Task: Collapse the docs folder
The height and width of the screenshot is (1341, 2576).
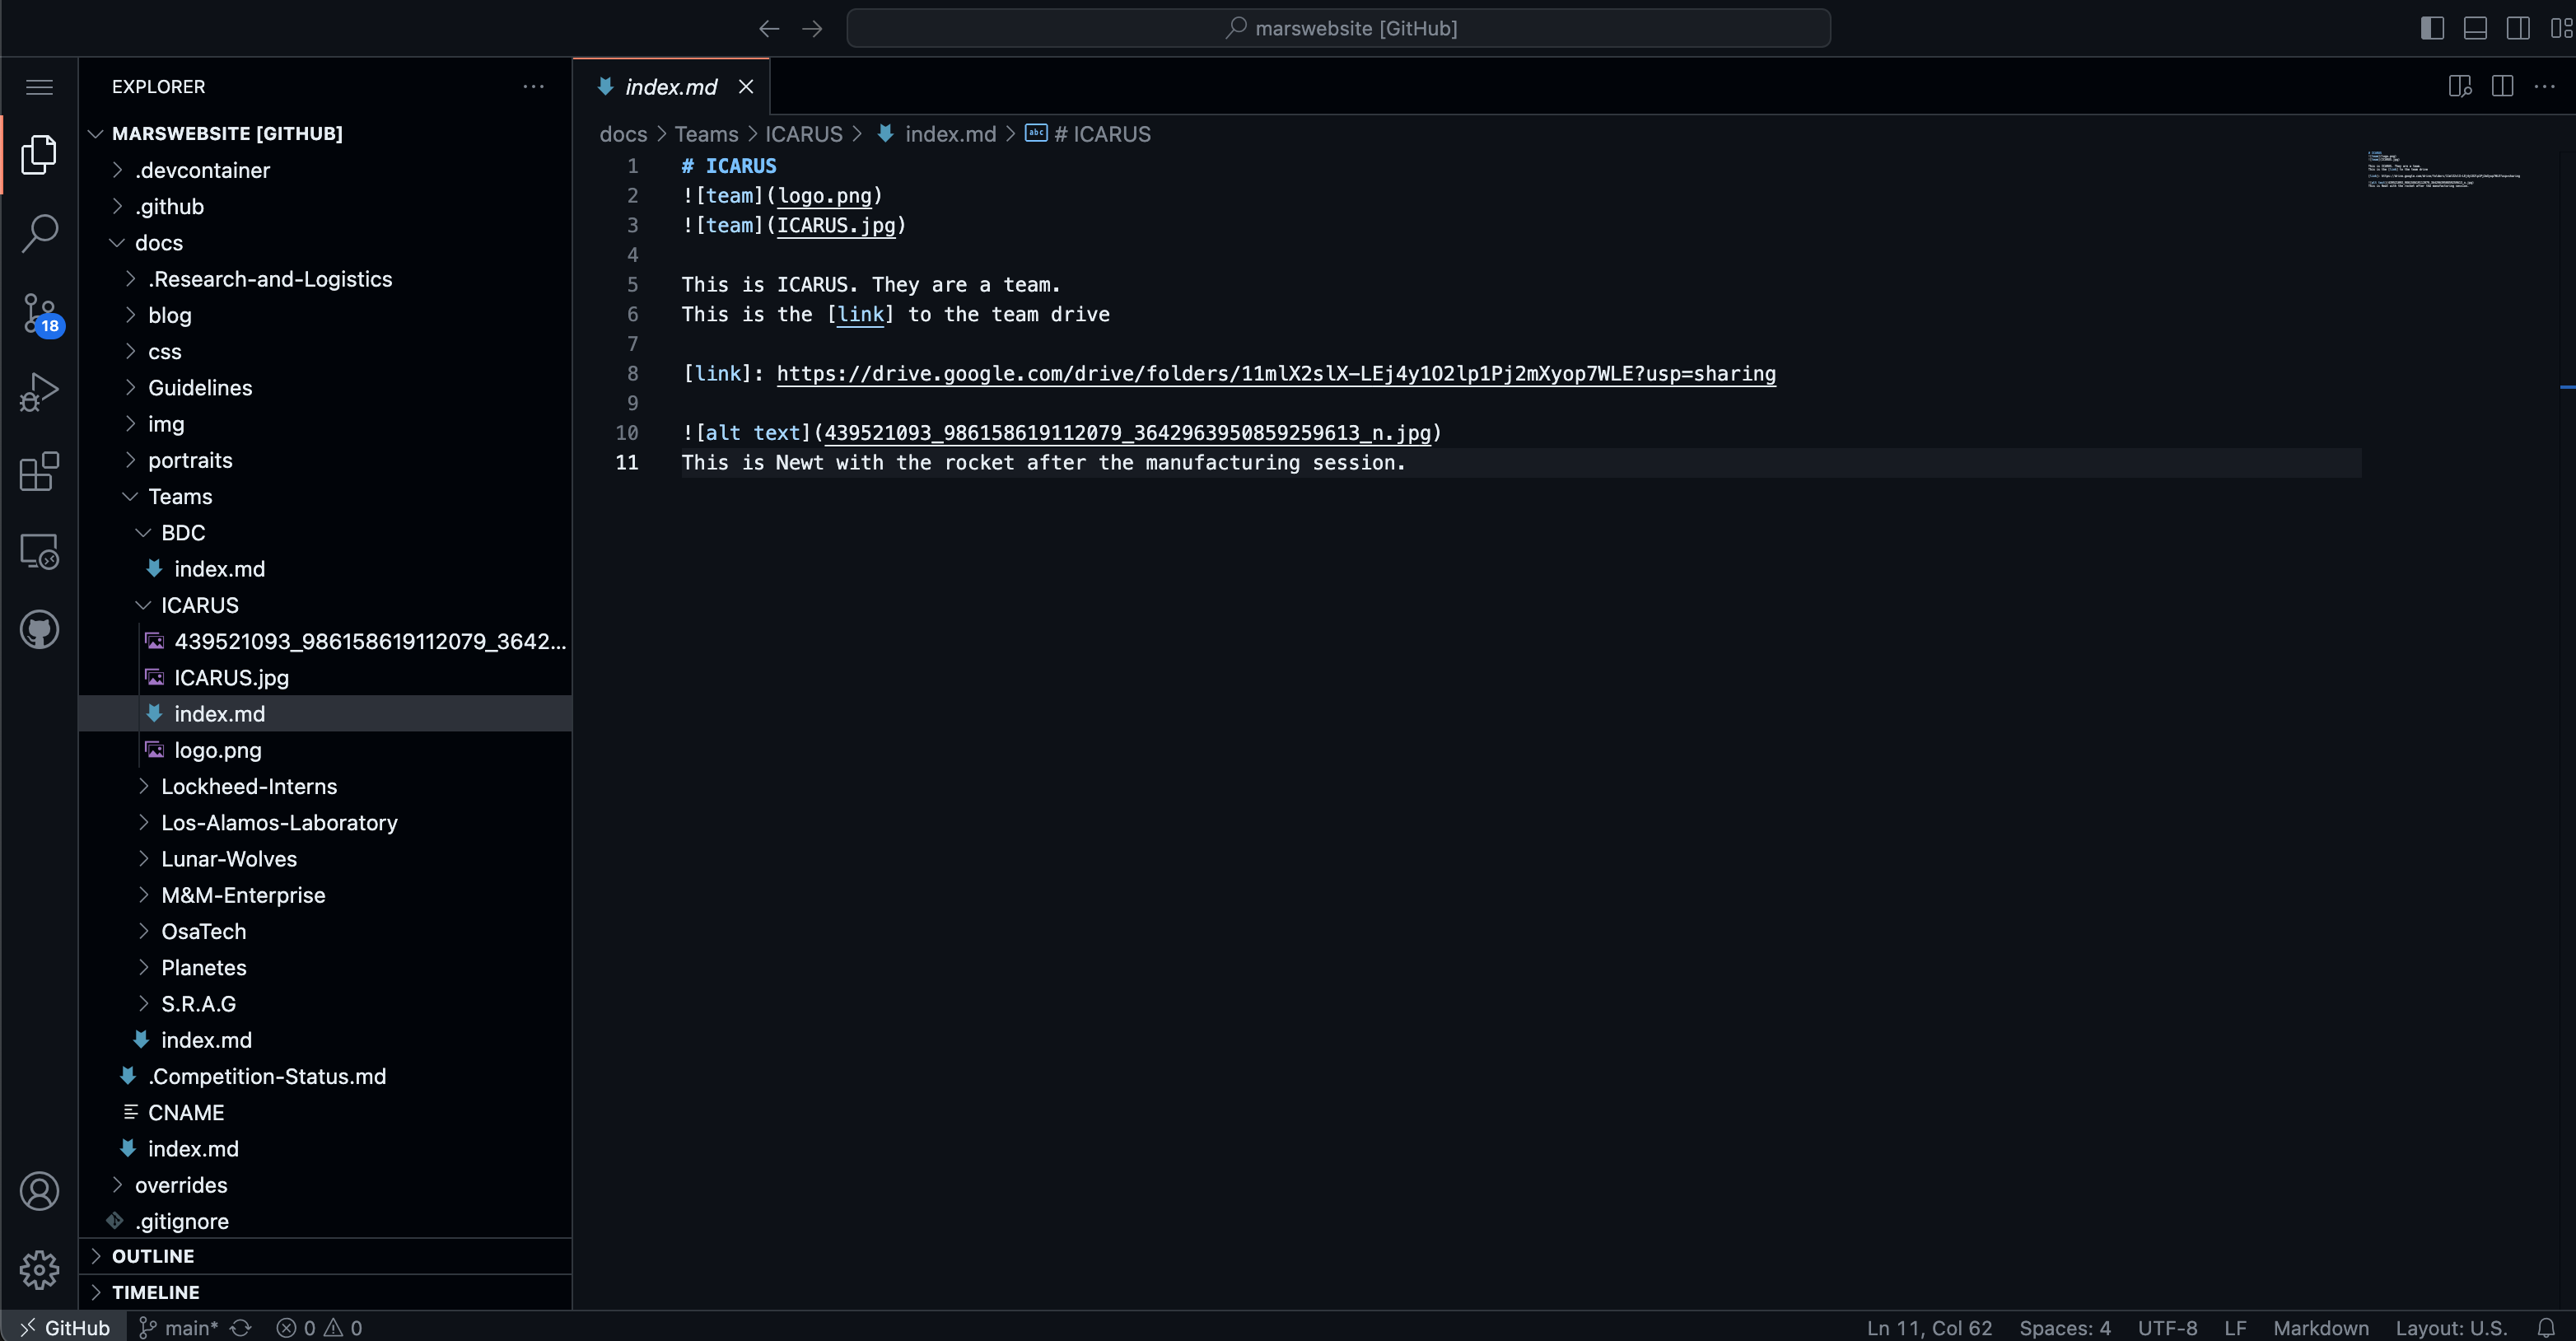Action: point(325,242)
